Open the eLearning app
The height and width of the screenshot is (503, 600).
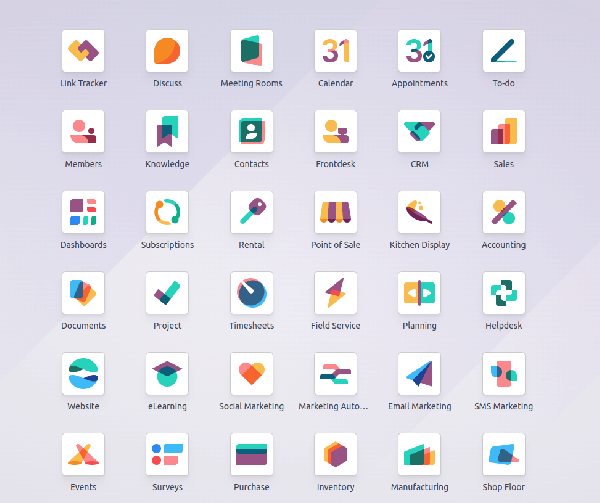pyautogui.click(x=167, y=374)
